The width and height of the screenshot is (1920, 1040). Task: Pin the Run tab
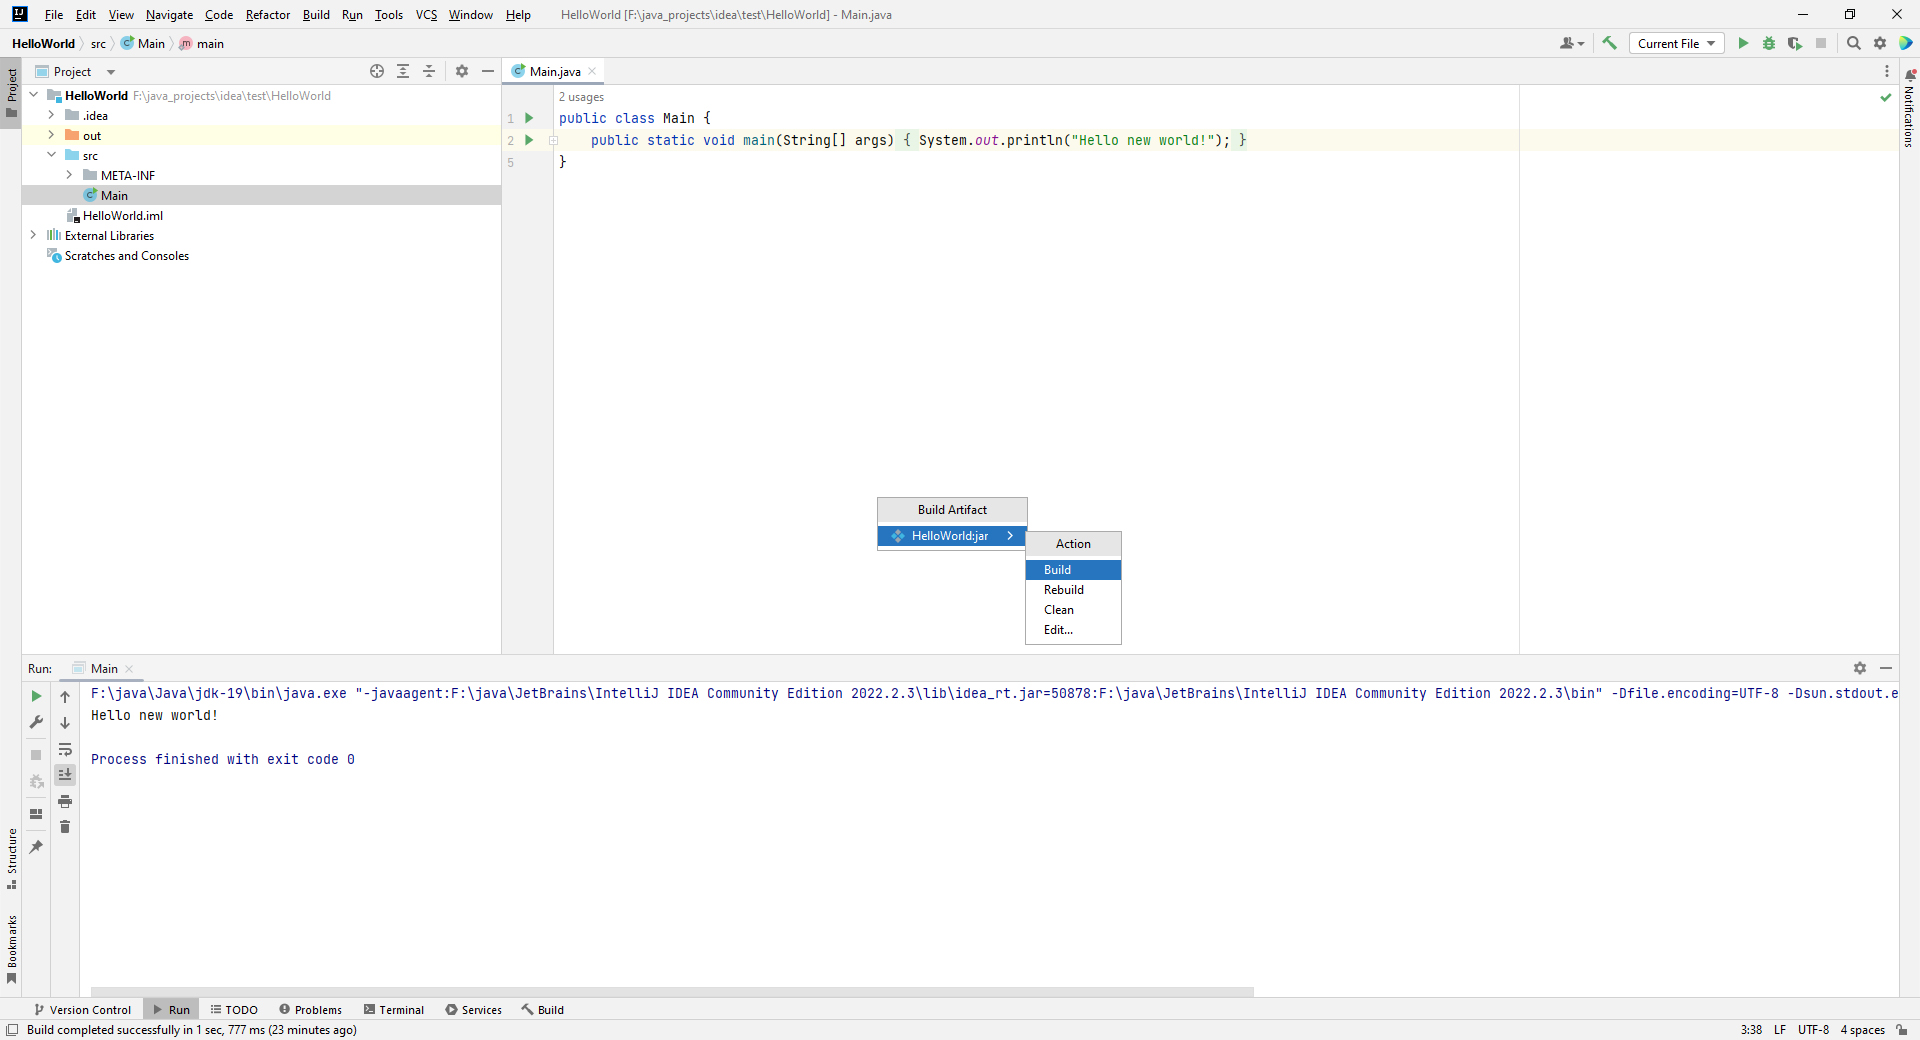point(36,847)
